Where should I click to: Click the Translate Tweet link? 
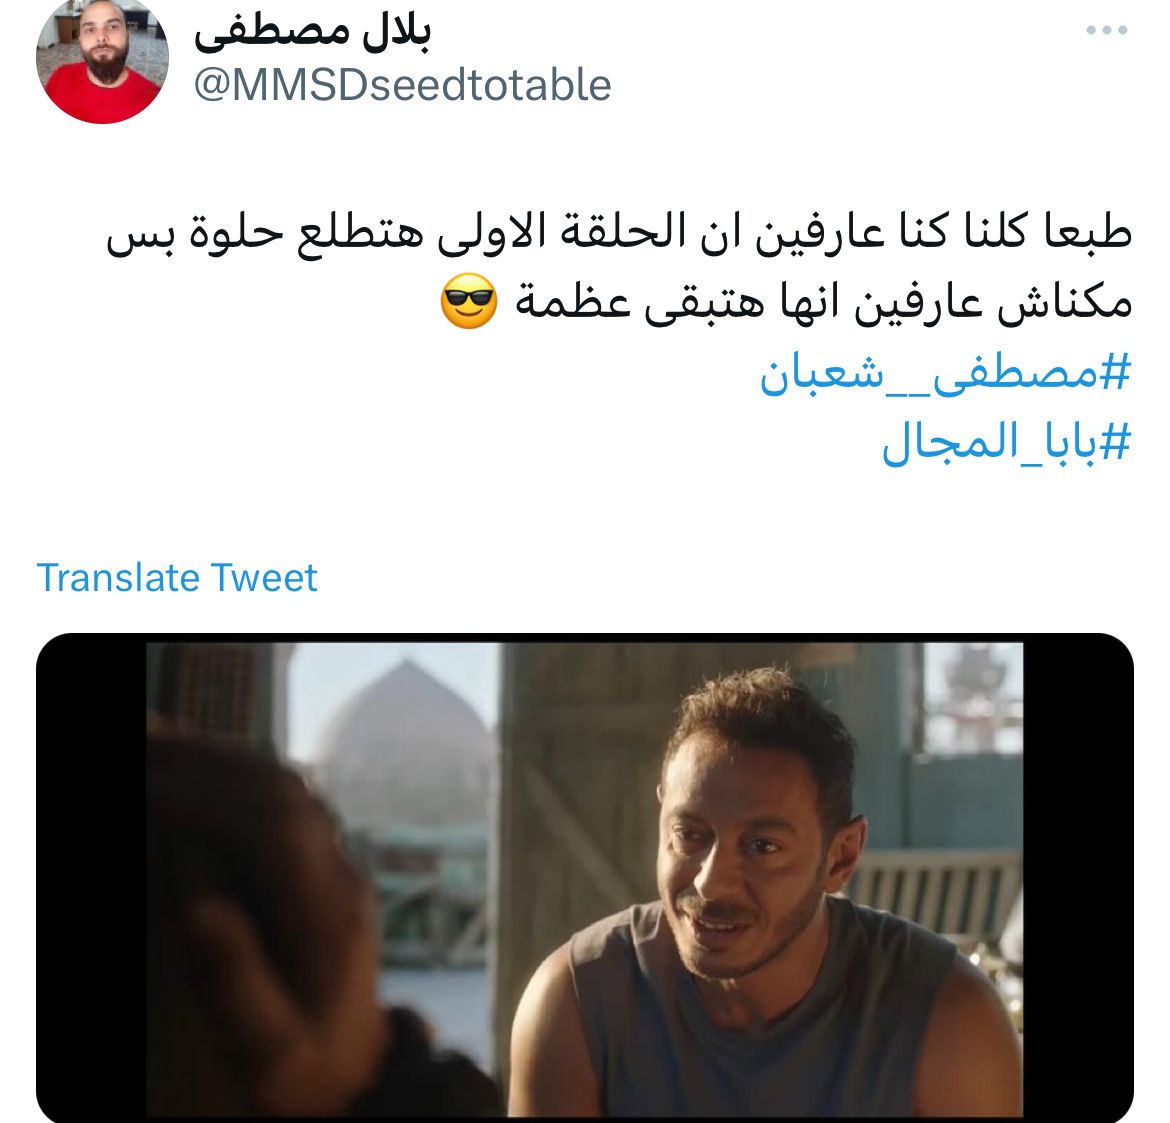click(177, 578)
